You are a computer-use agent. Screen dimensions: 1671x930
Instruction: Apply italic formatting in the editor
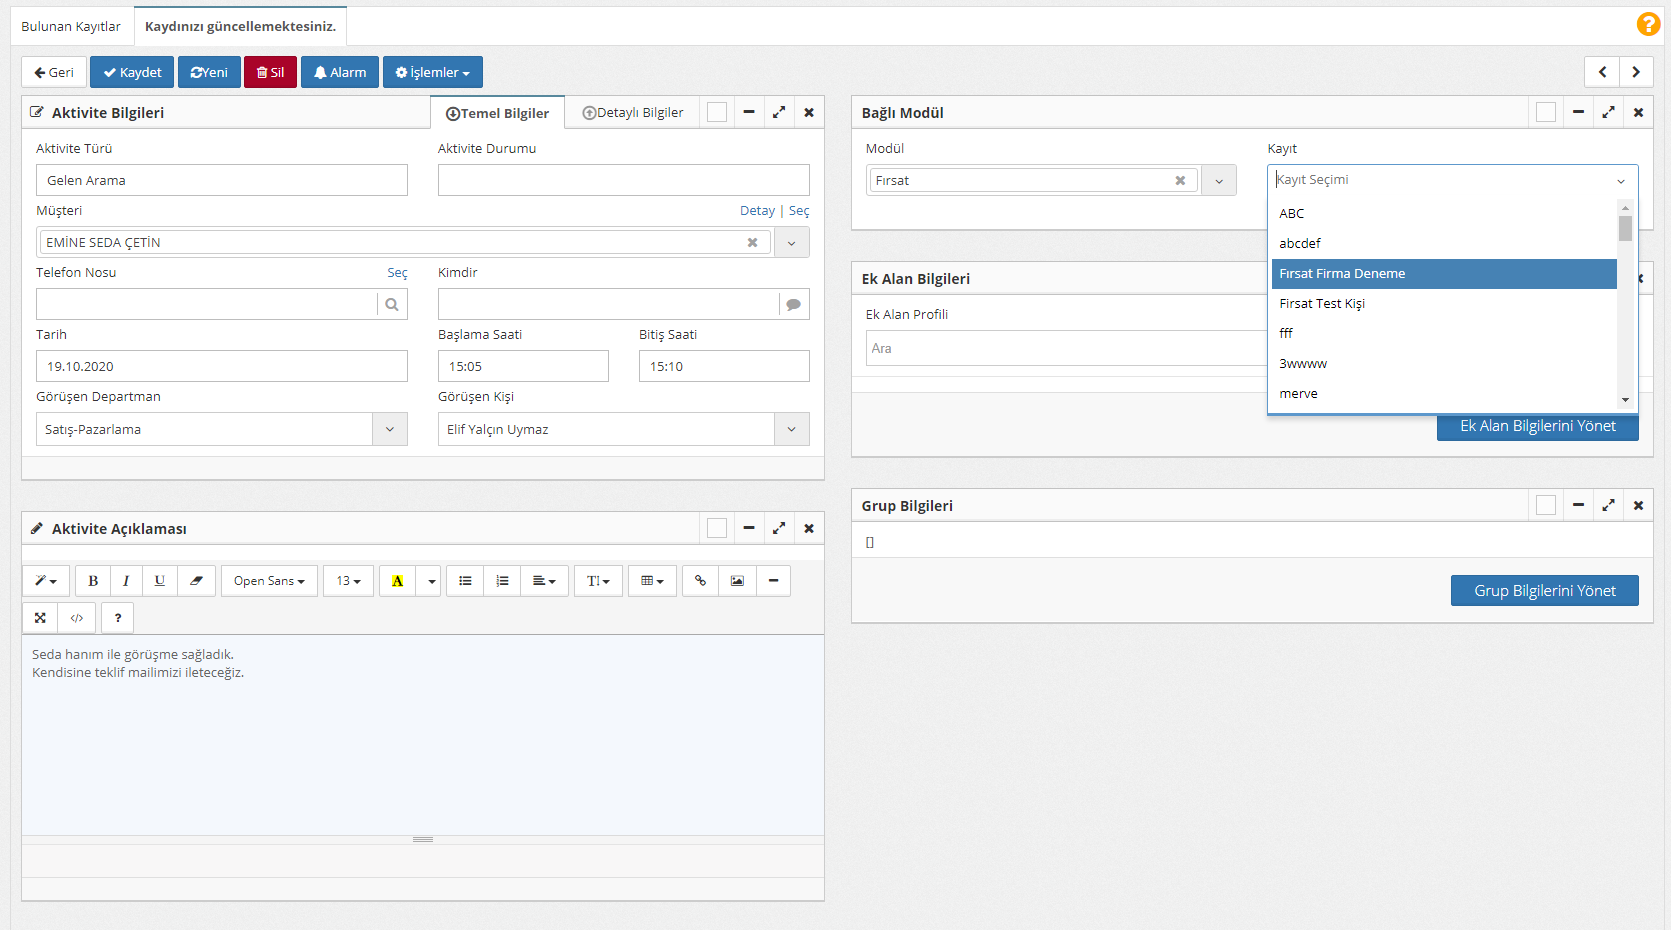point(126,581)
